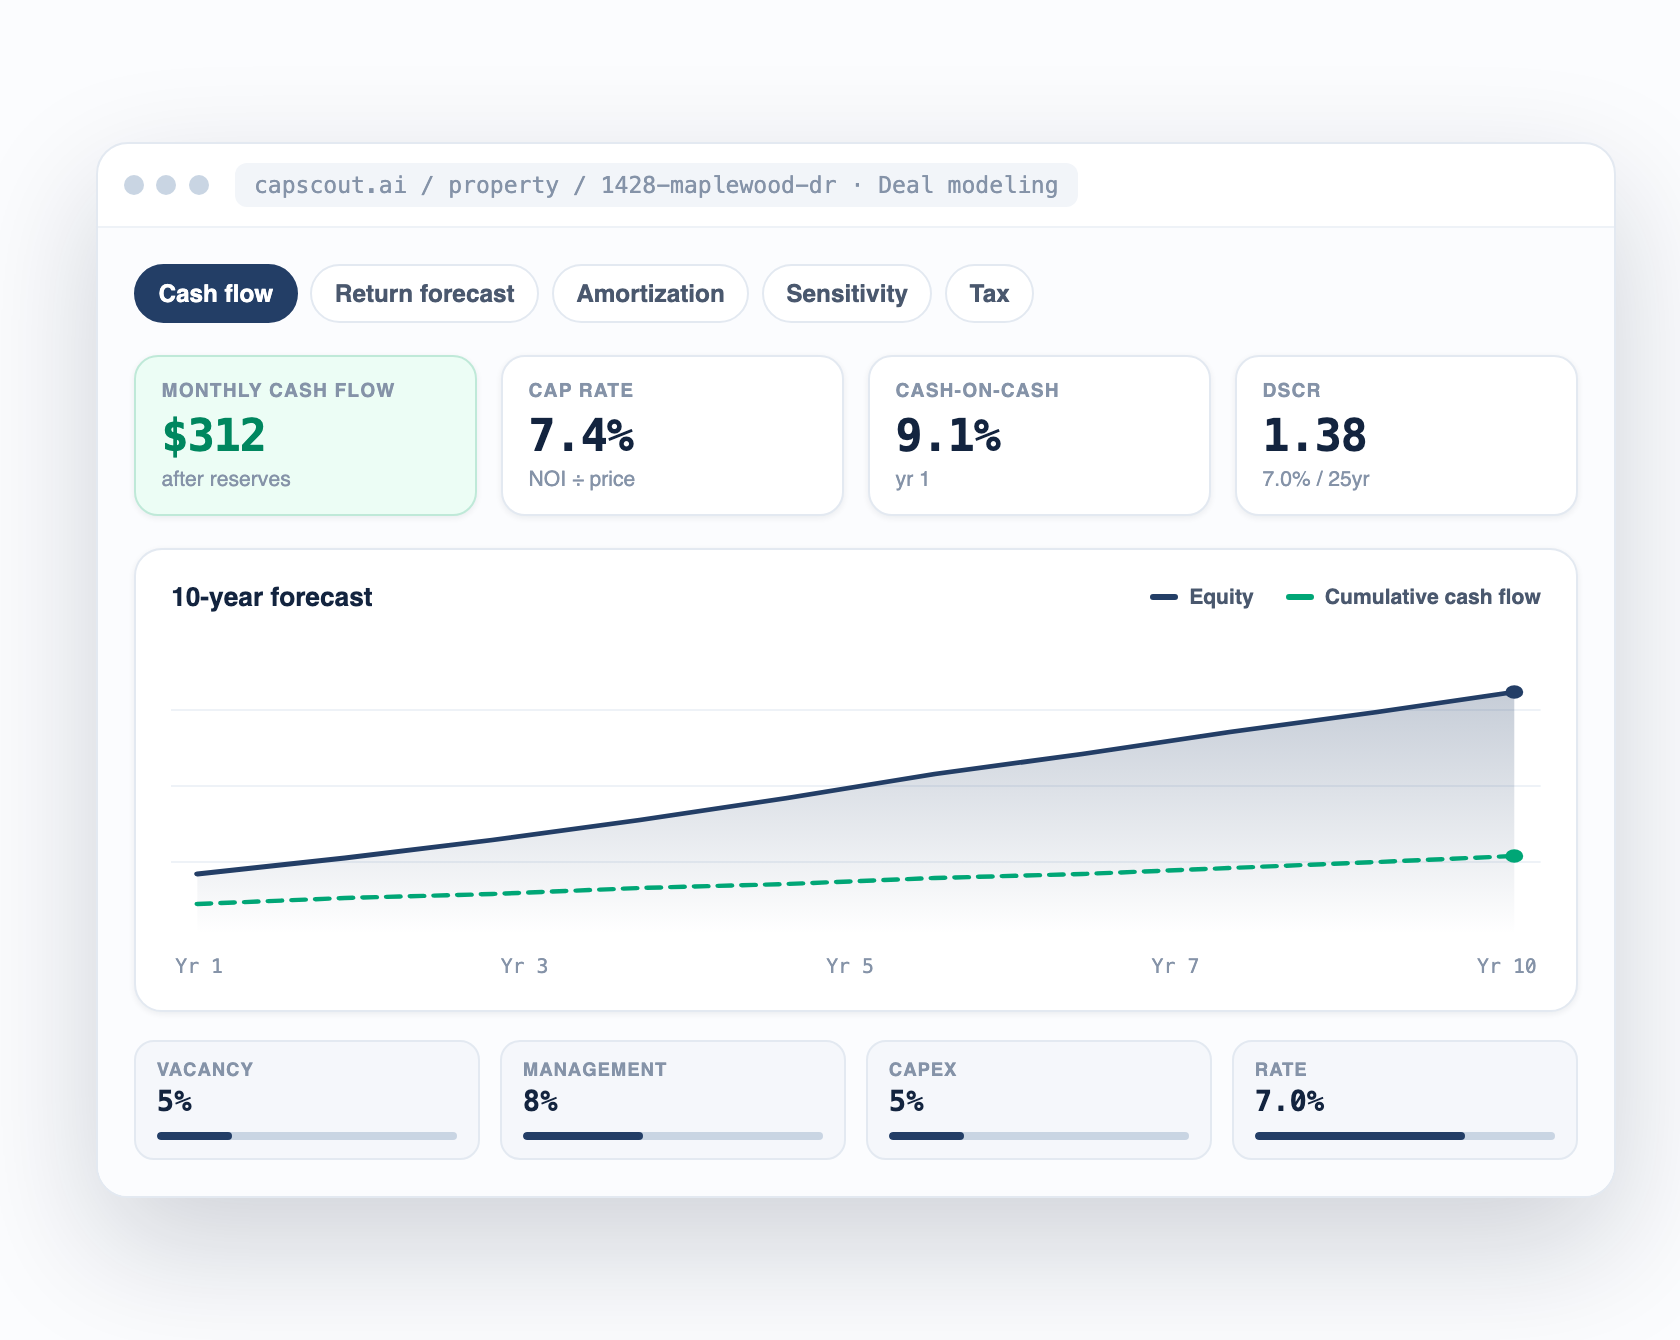Viewport: 1680px width, 1340px height.
Task: Toggle the Equity series in the legend
Action: [1201, 597]
